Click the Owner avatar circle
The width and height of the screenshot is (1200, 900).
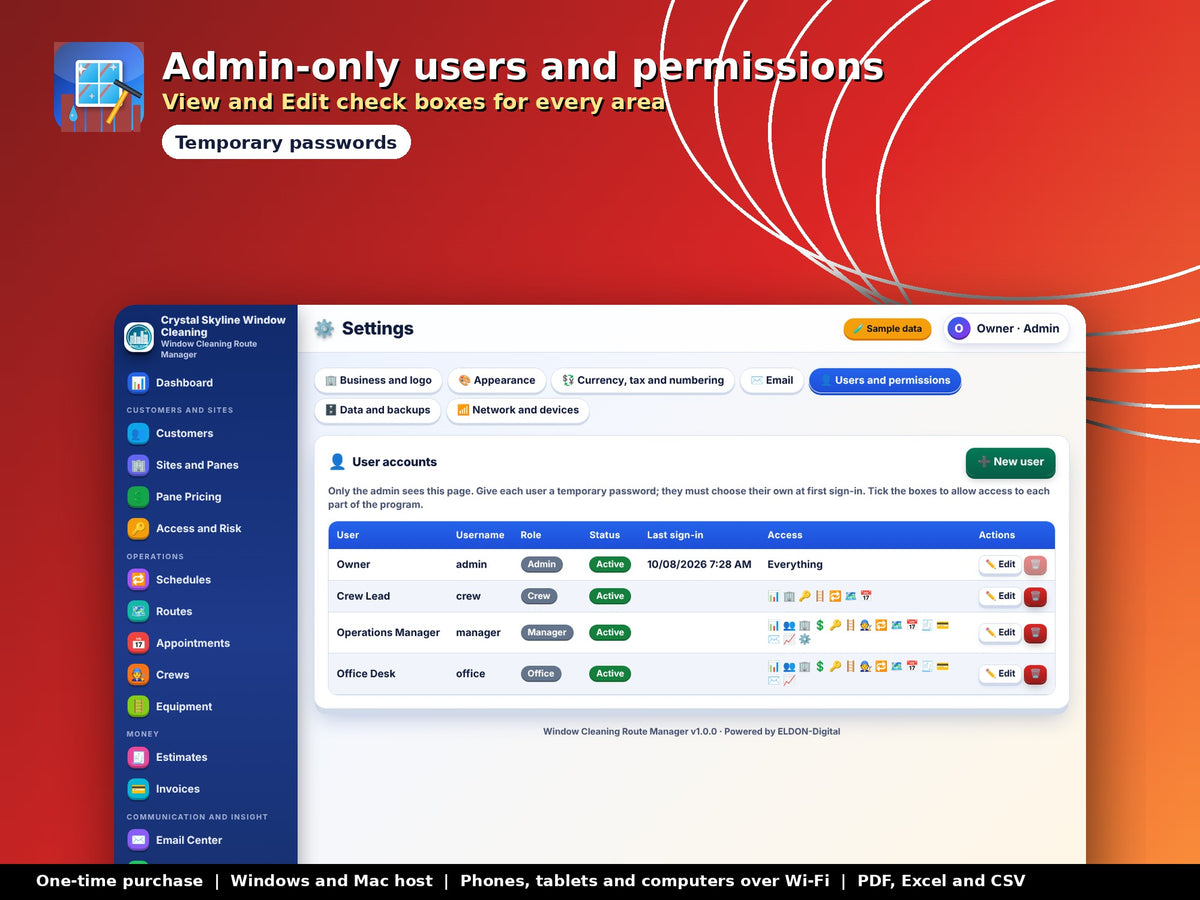[959, 328]
